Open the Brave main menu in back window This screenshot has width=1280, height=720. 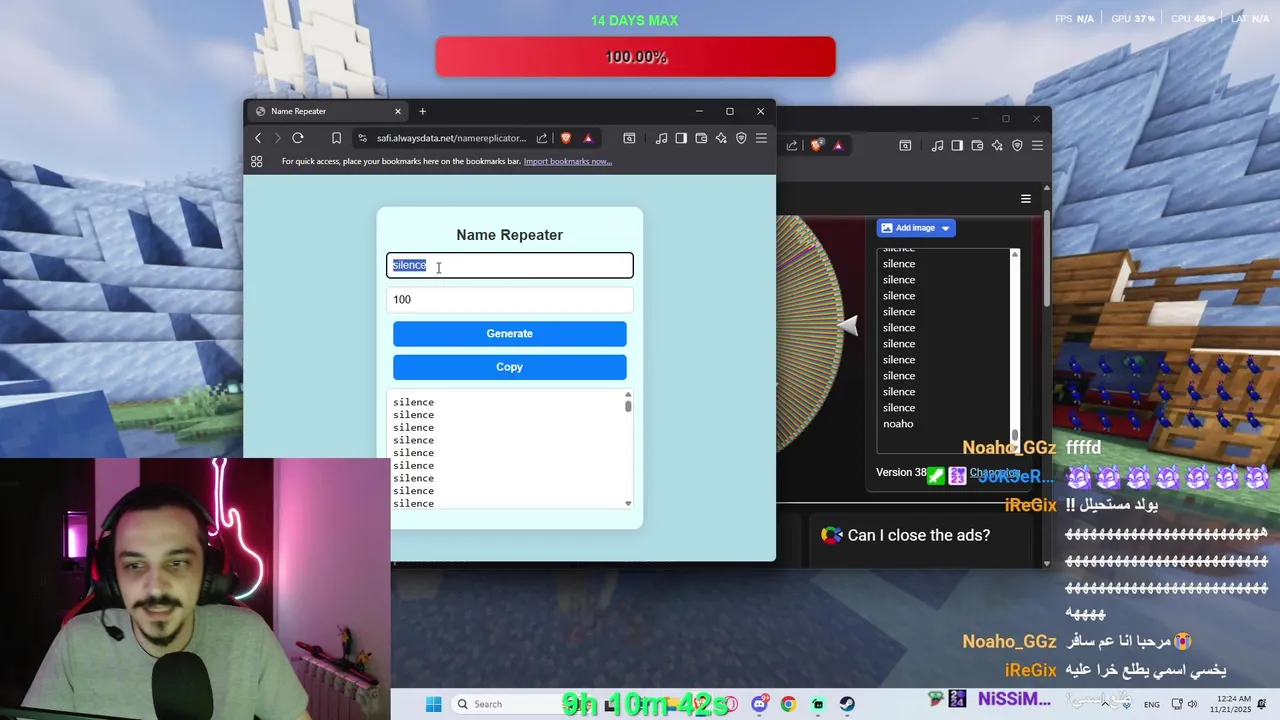pos(1037,145)
